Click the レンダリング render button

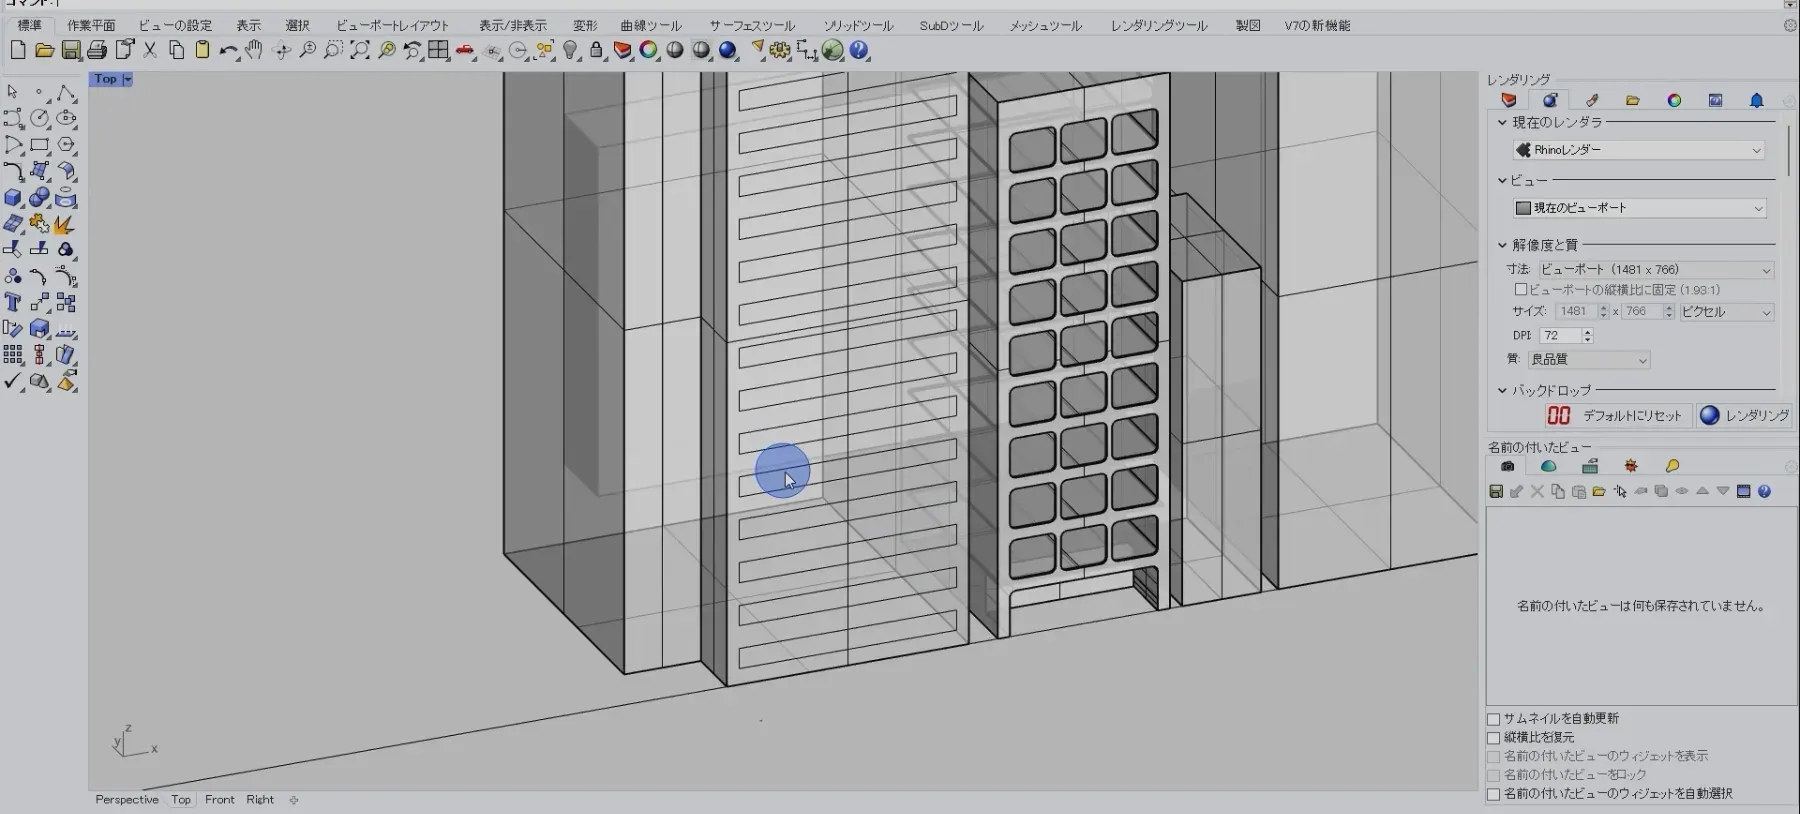coord(1744,415)
